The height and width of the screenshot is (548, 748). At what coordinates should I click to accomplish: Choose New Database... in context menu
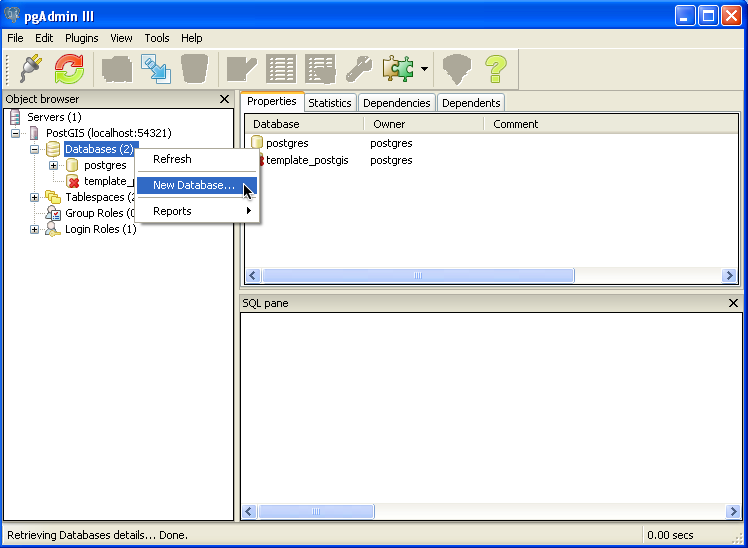tap(197, 185)
